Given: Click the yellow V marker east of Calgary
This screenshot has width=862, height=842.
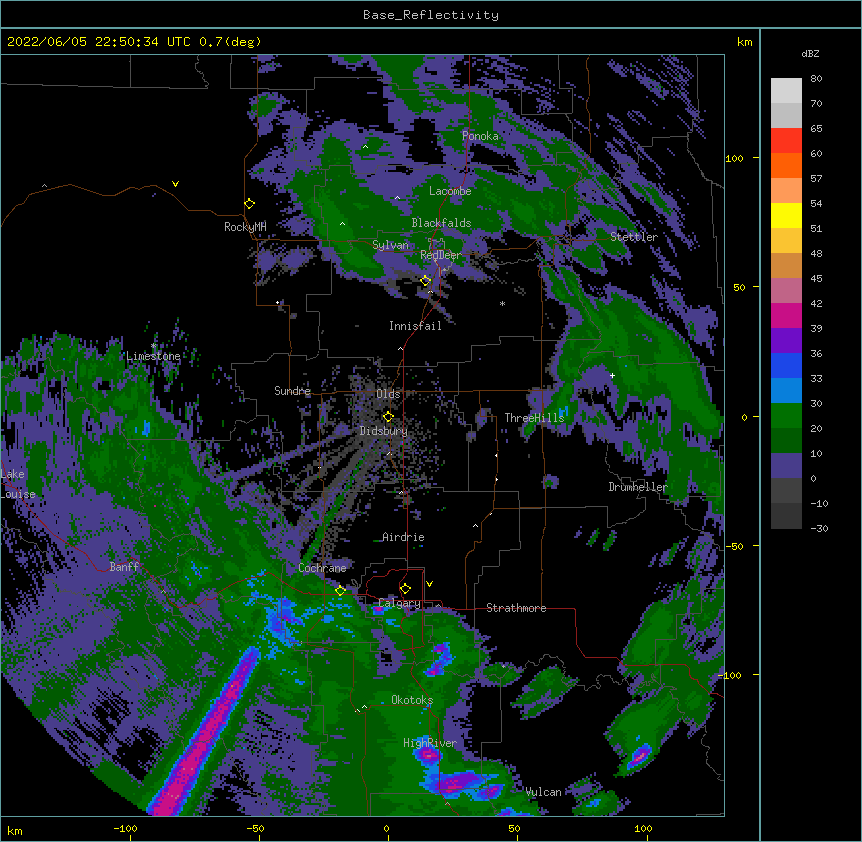Looking at the screenshot, I should tap(429, 584).
